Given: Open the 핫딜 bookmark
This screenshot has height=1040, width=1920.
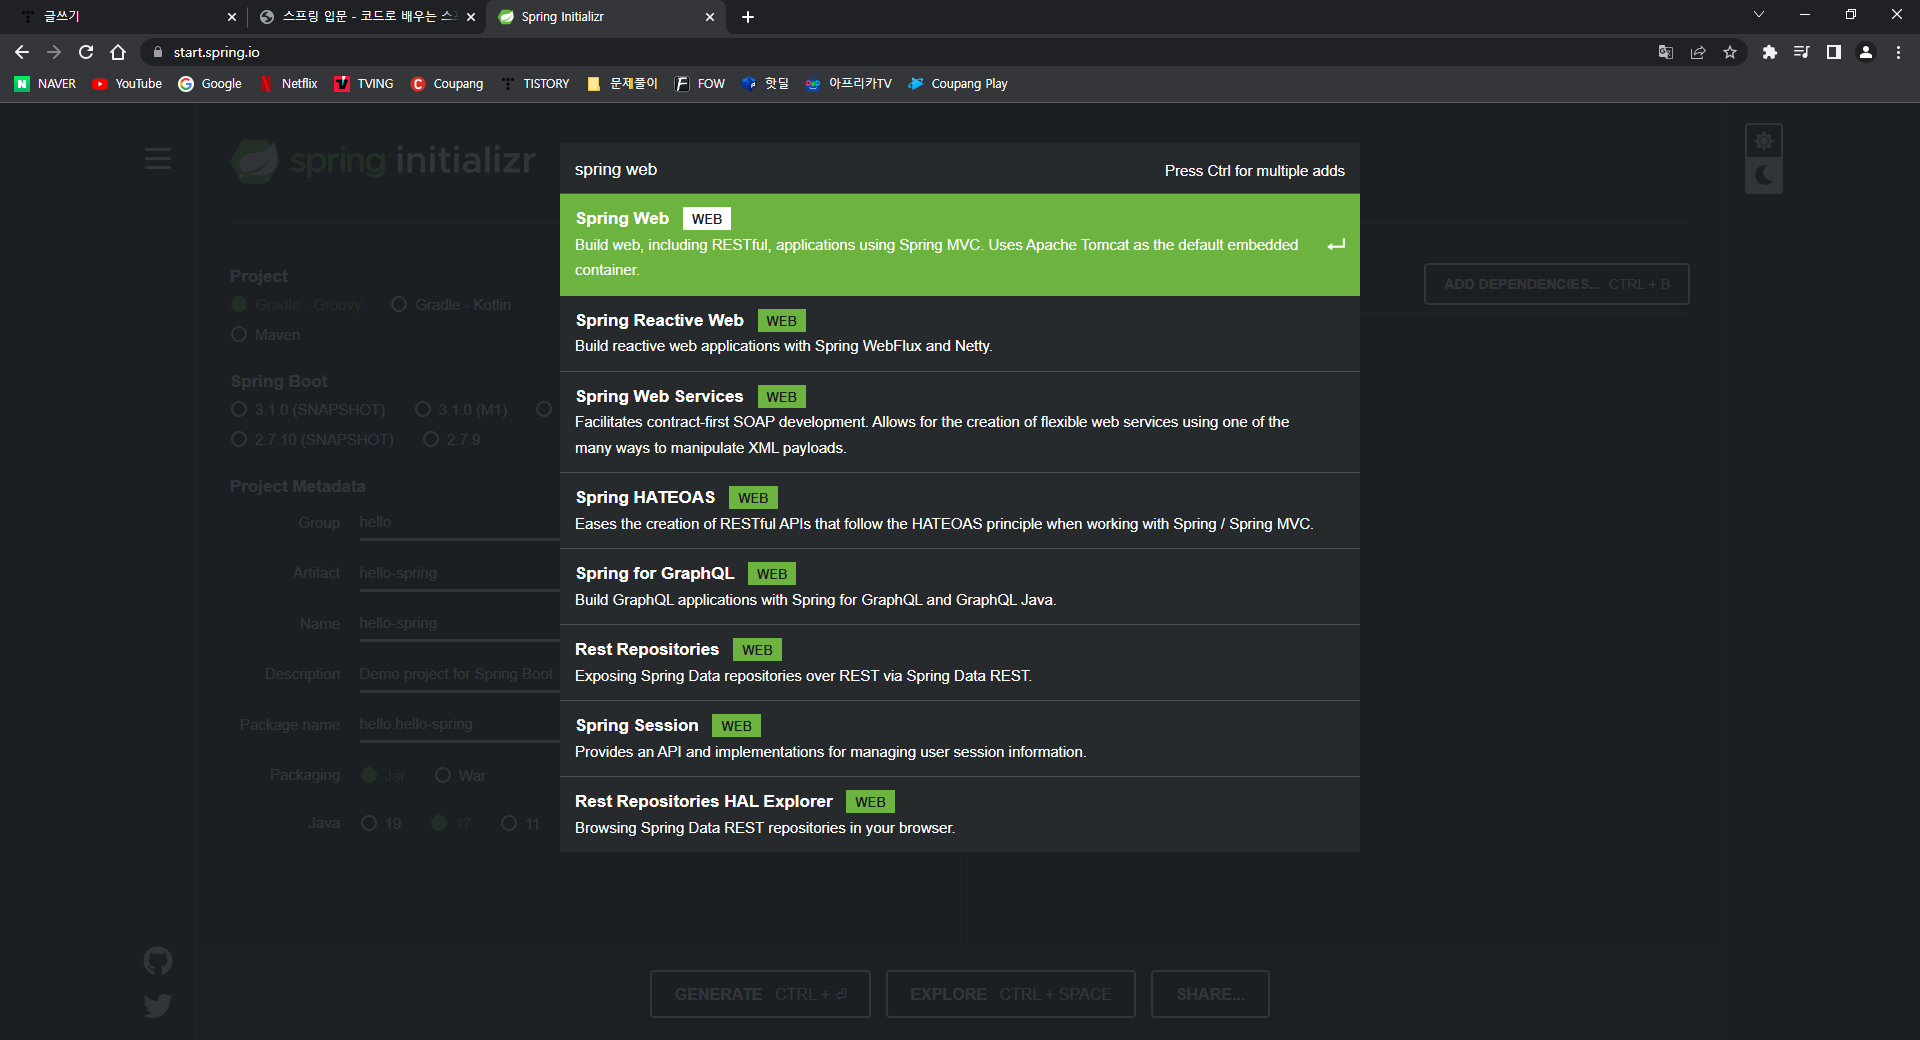Looking at the screenshot, I should click(765, 84).
